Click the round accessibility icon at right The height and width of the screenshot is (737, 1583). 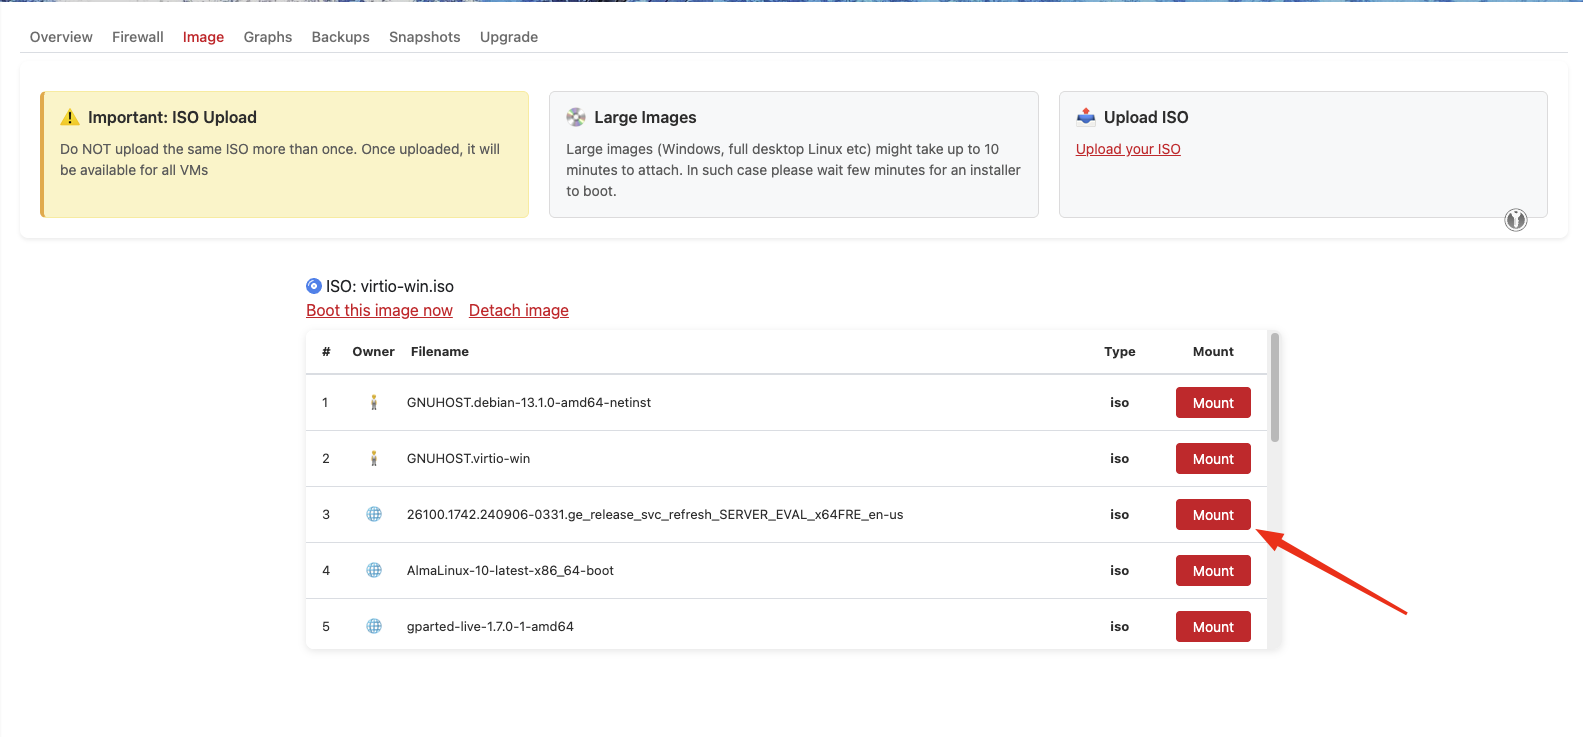point(1516,220)
